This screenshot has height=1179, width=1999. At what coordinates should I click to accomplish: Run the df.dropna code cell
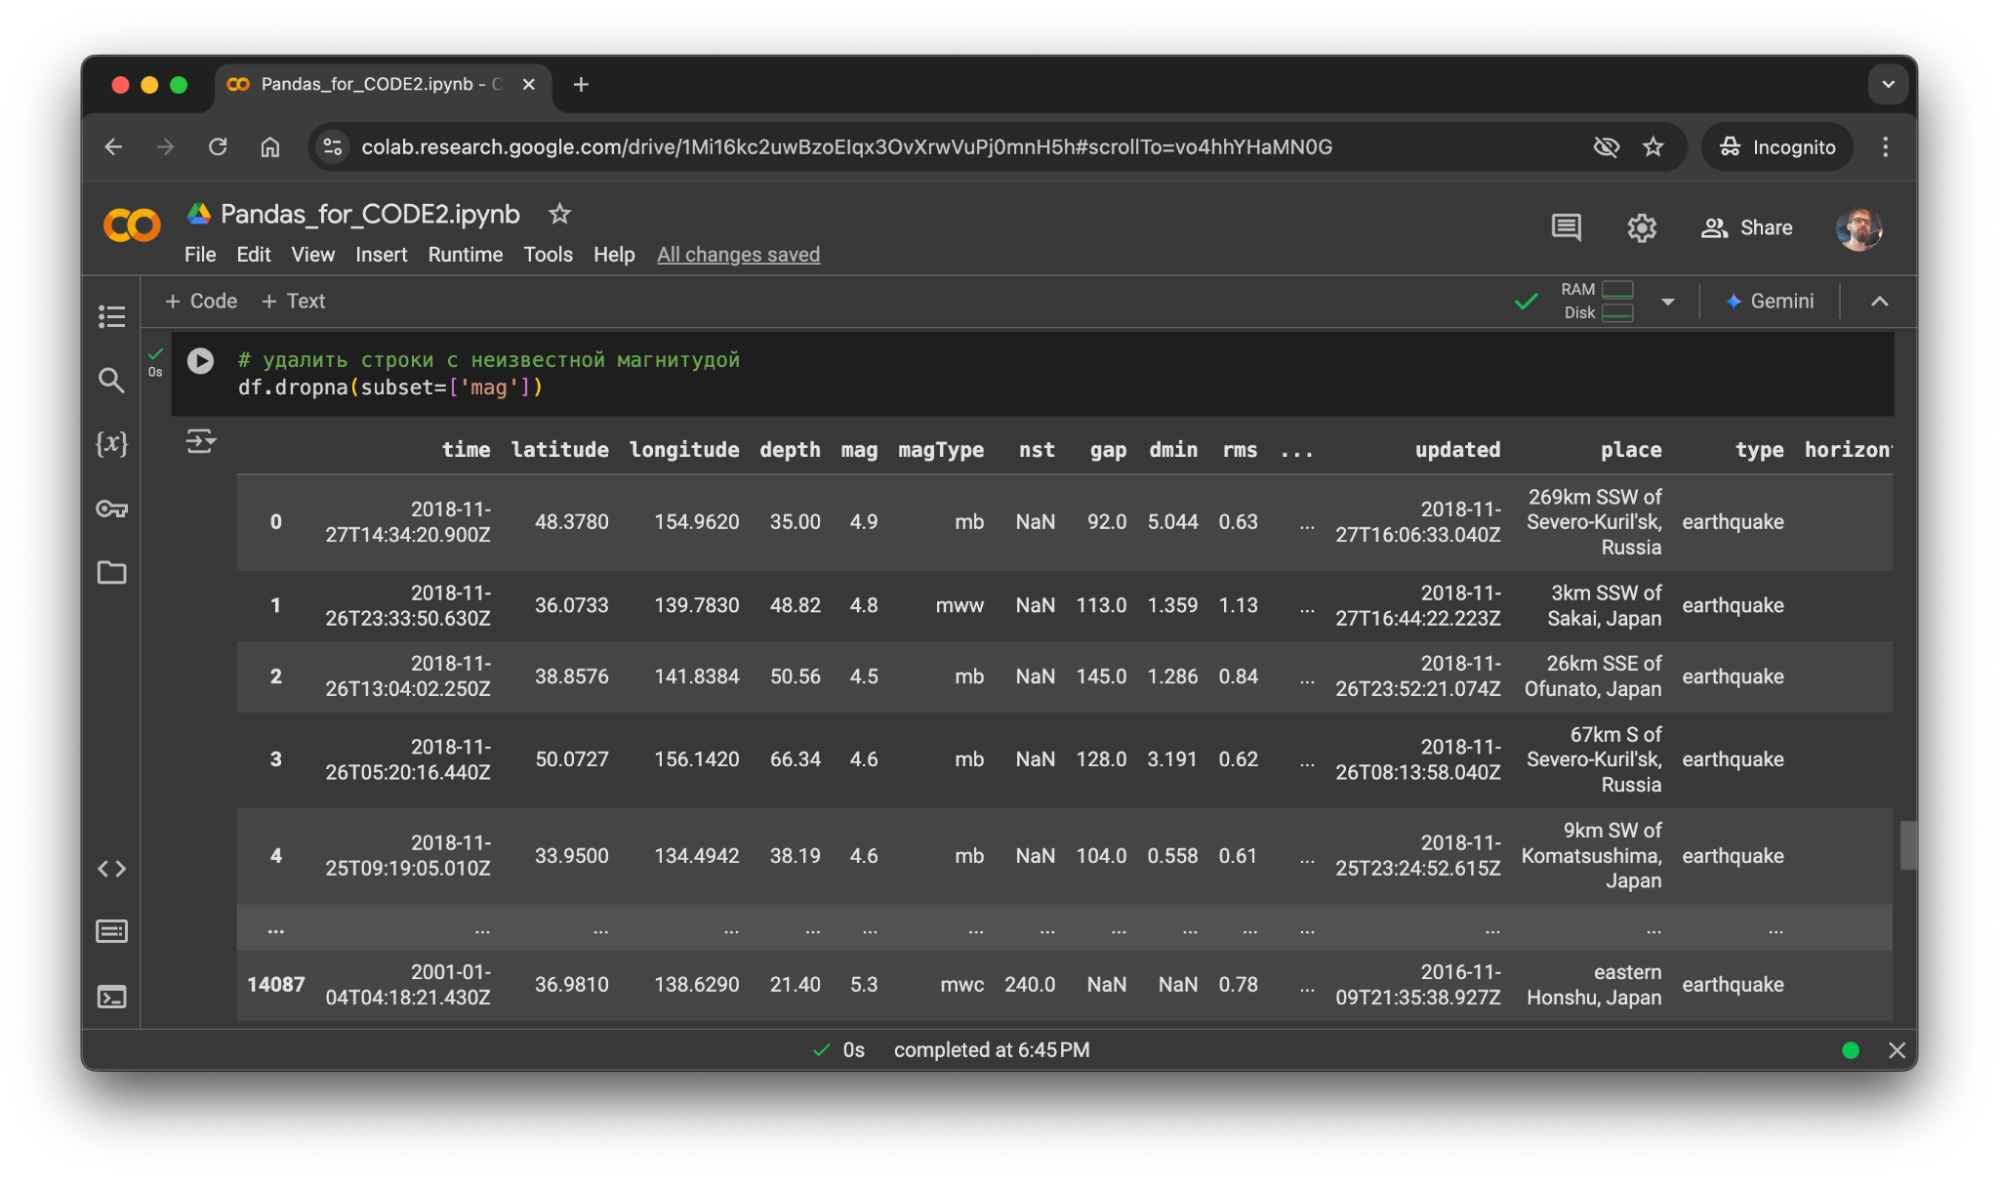tap(200, 360)
